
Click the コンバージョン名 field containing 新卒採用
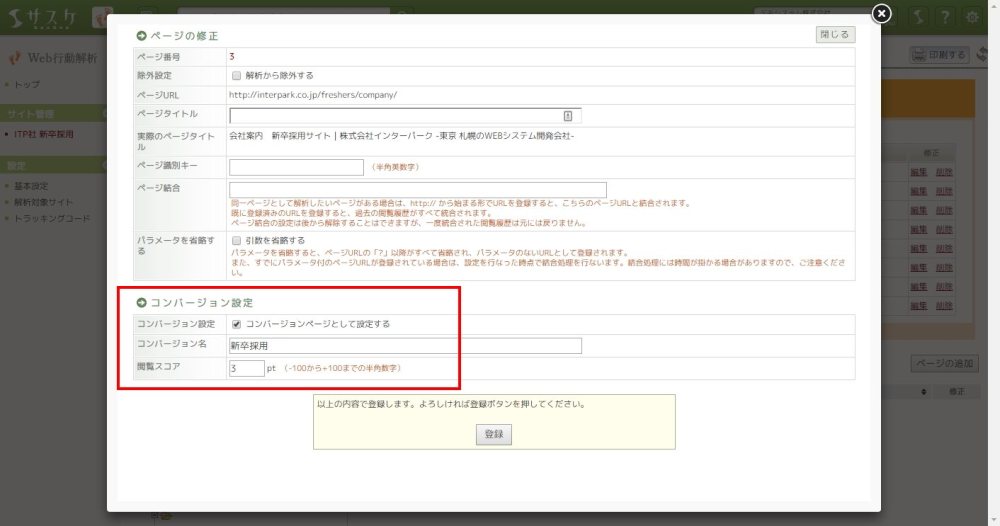click(x=405, y=346)
